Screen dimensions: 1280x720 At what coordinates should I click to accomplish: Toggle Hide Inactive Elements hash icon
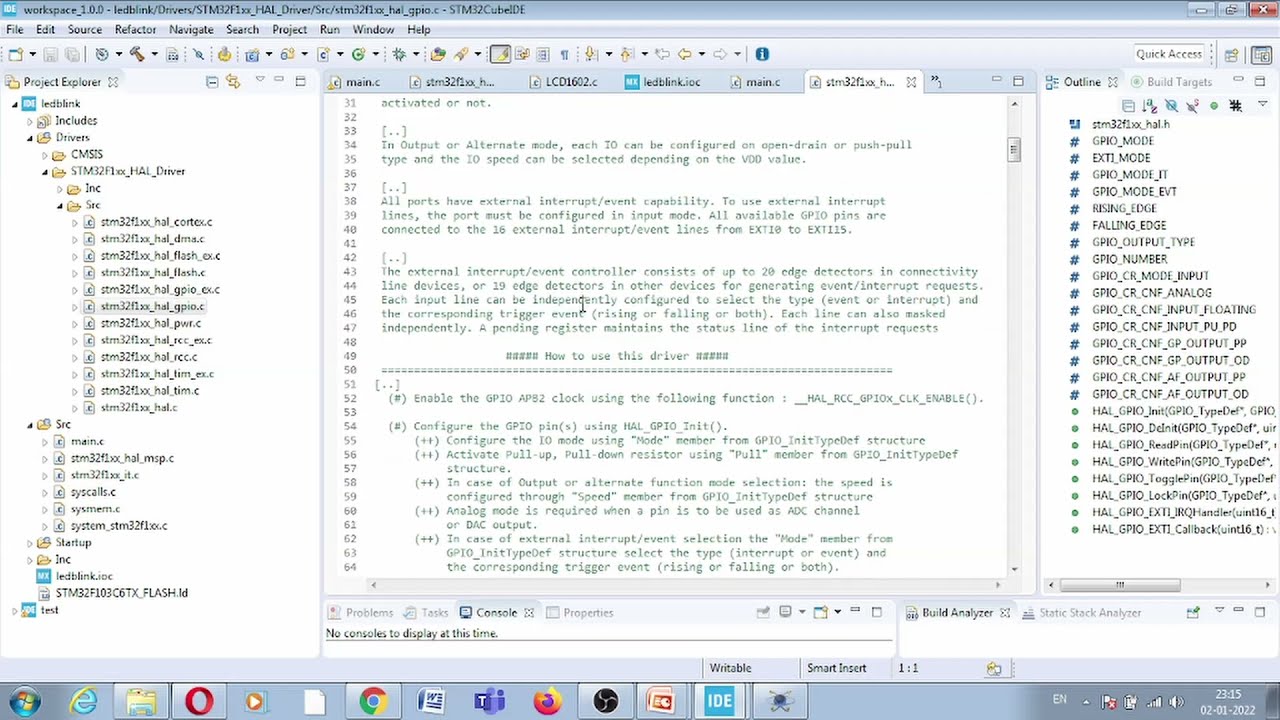coord(1235,106)
